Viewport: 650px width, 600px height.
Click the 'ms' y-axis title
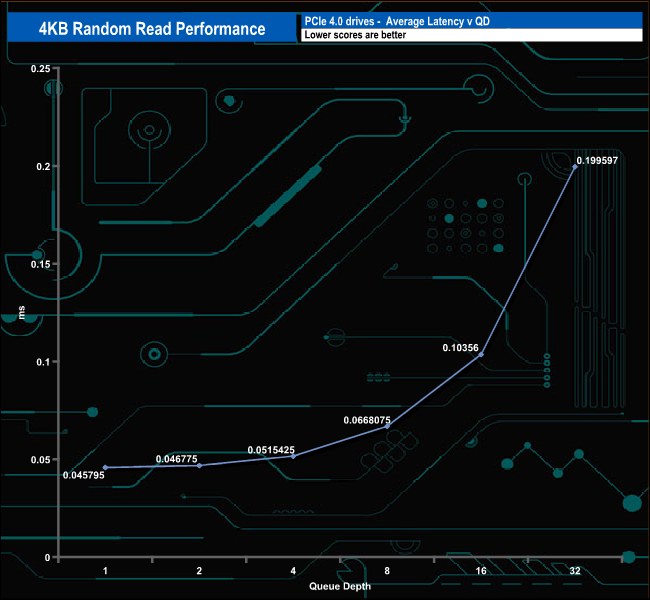tap(22, 313)
